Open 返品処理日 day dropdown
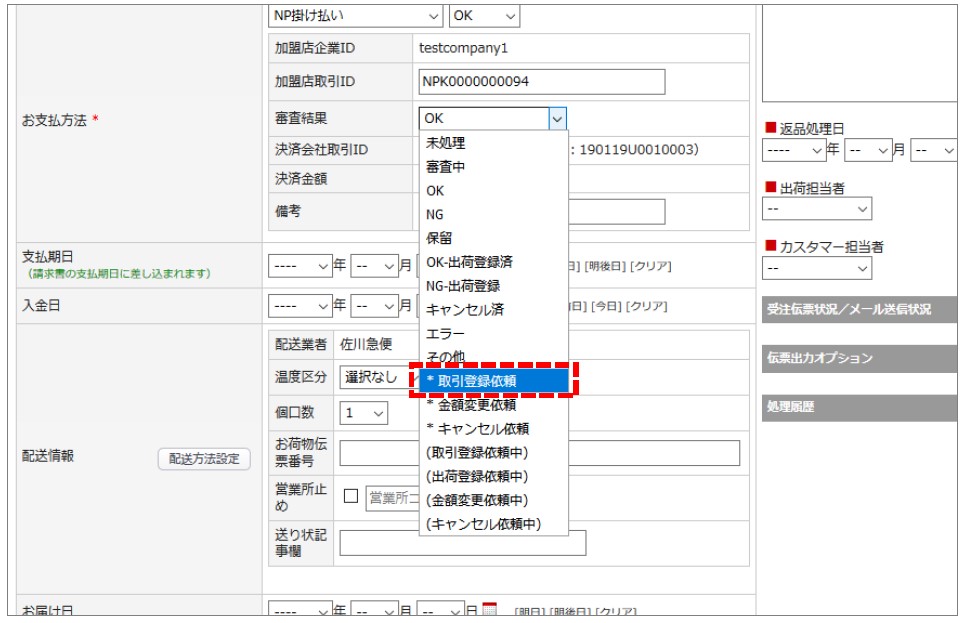Screen dimensions: 963x623 pos(934,151)
